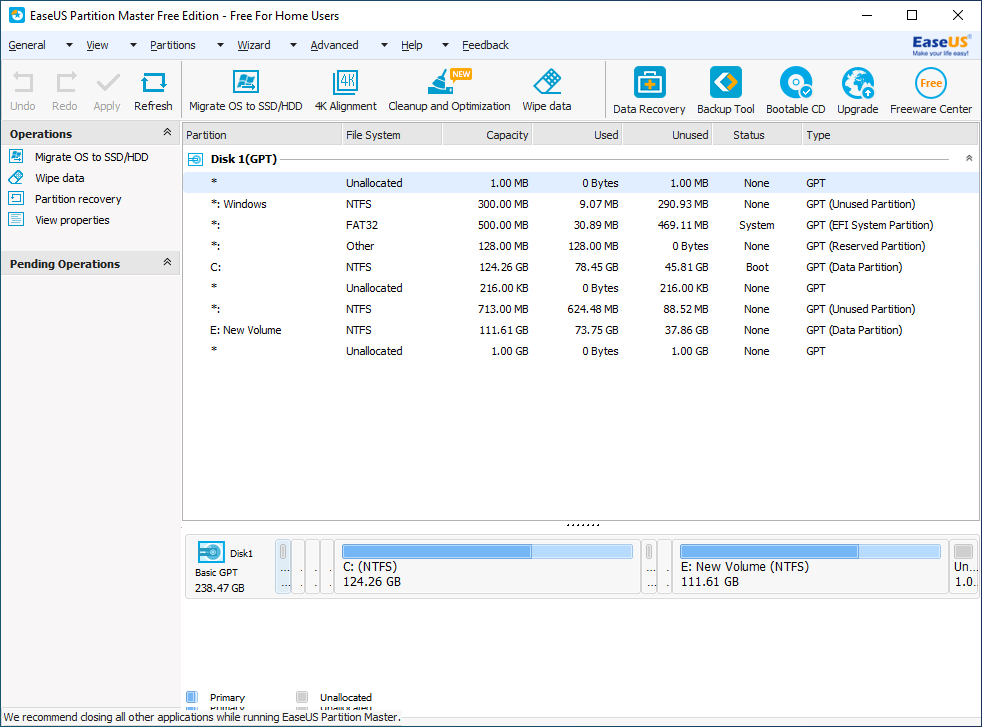The height and width of the screenshot is (727, 982).
Task: Open the Data Recovery tool
Action: coord(649,84)
